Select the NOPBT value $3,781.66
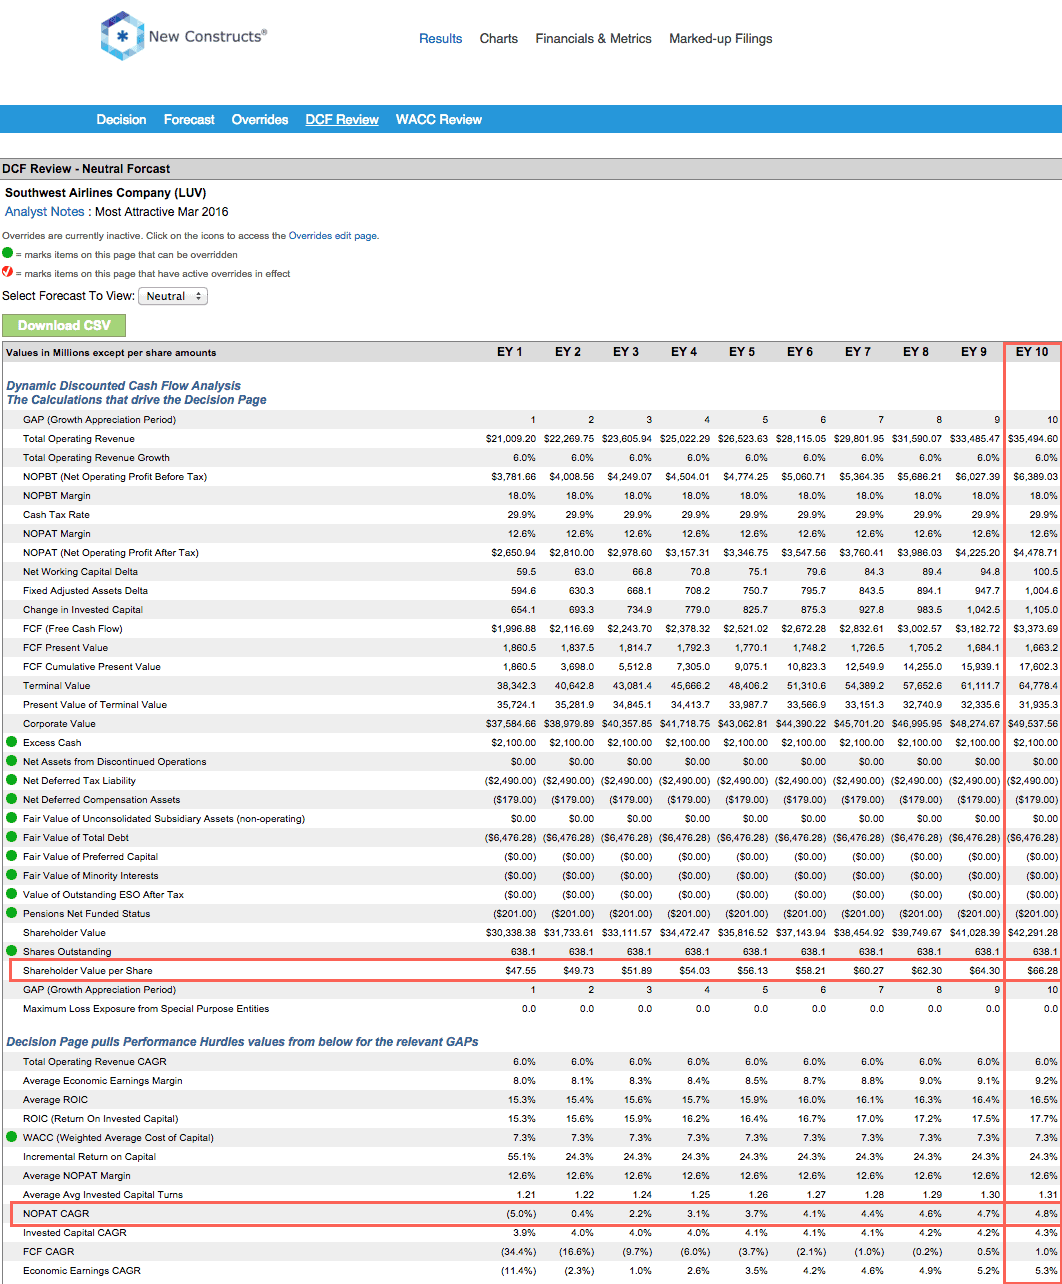This screenshot has width=1062, height=1284. [x=514, y=477]
